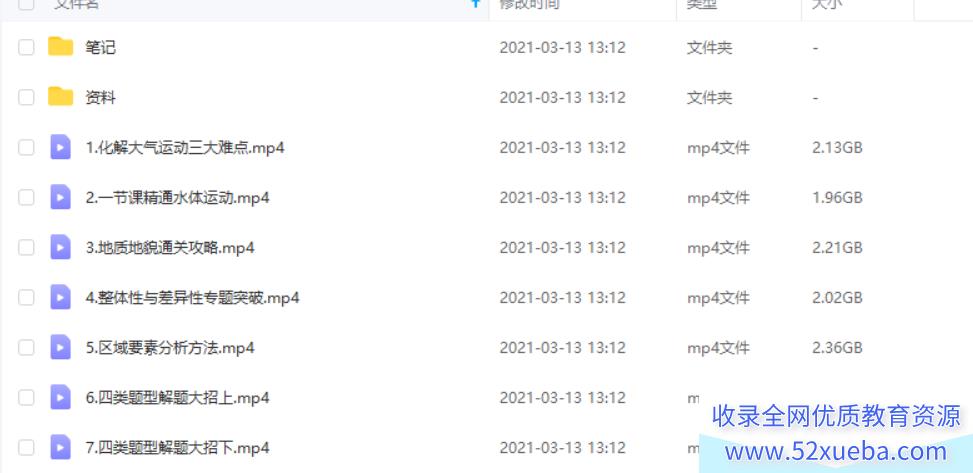Viewport: 973px width, 473px height.
Task: Click video icon for 5.区域要素分析方法.mp4
Action: pyautogui.click(x=60, y=348)
